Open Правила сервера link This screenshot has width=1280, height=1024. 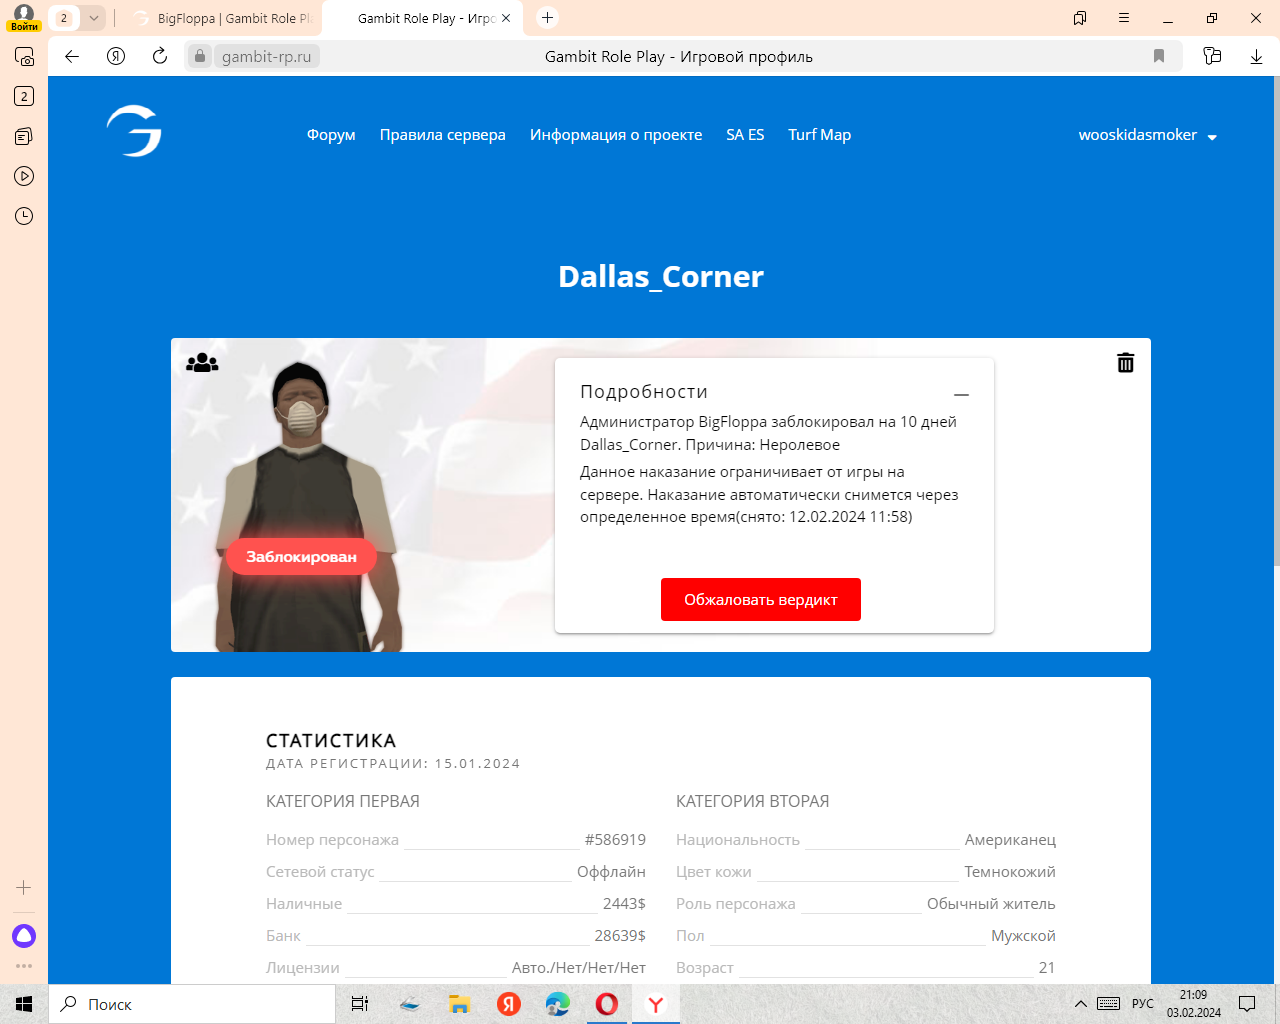pos(442,135)
